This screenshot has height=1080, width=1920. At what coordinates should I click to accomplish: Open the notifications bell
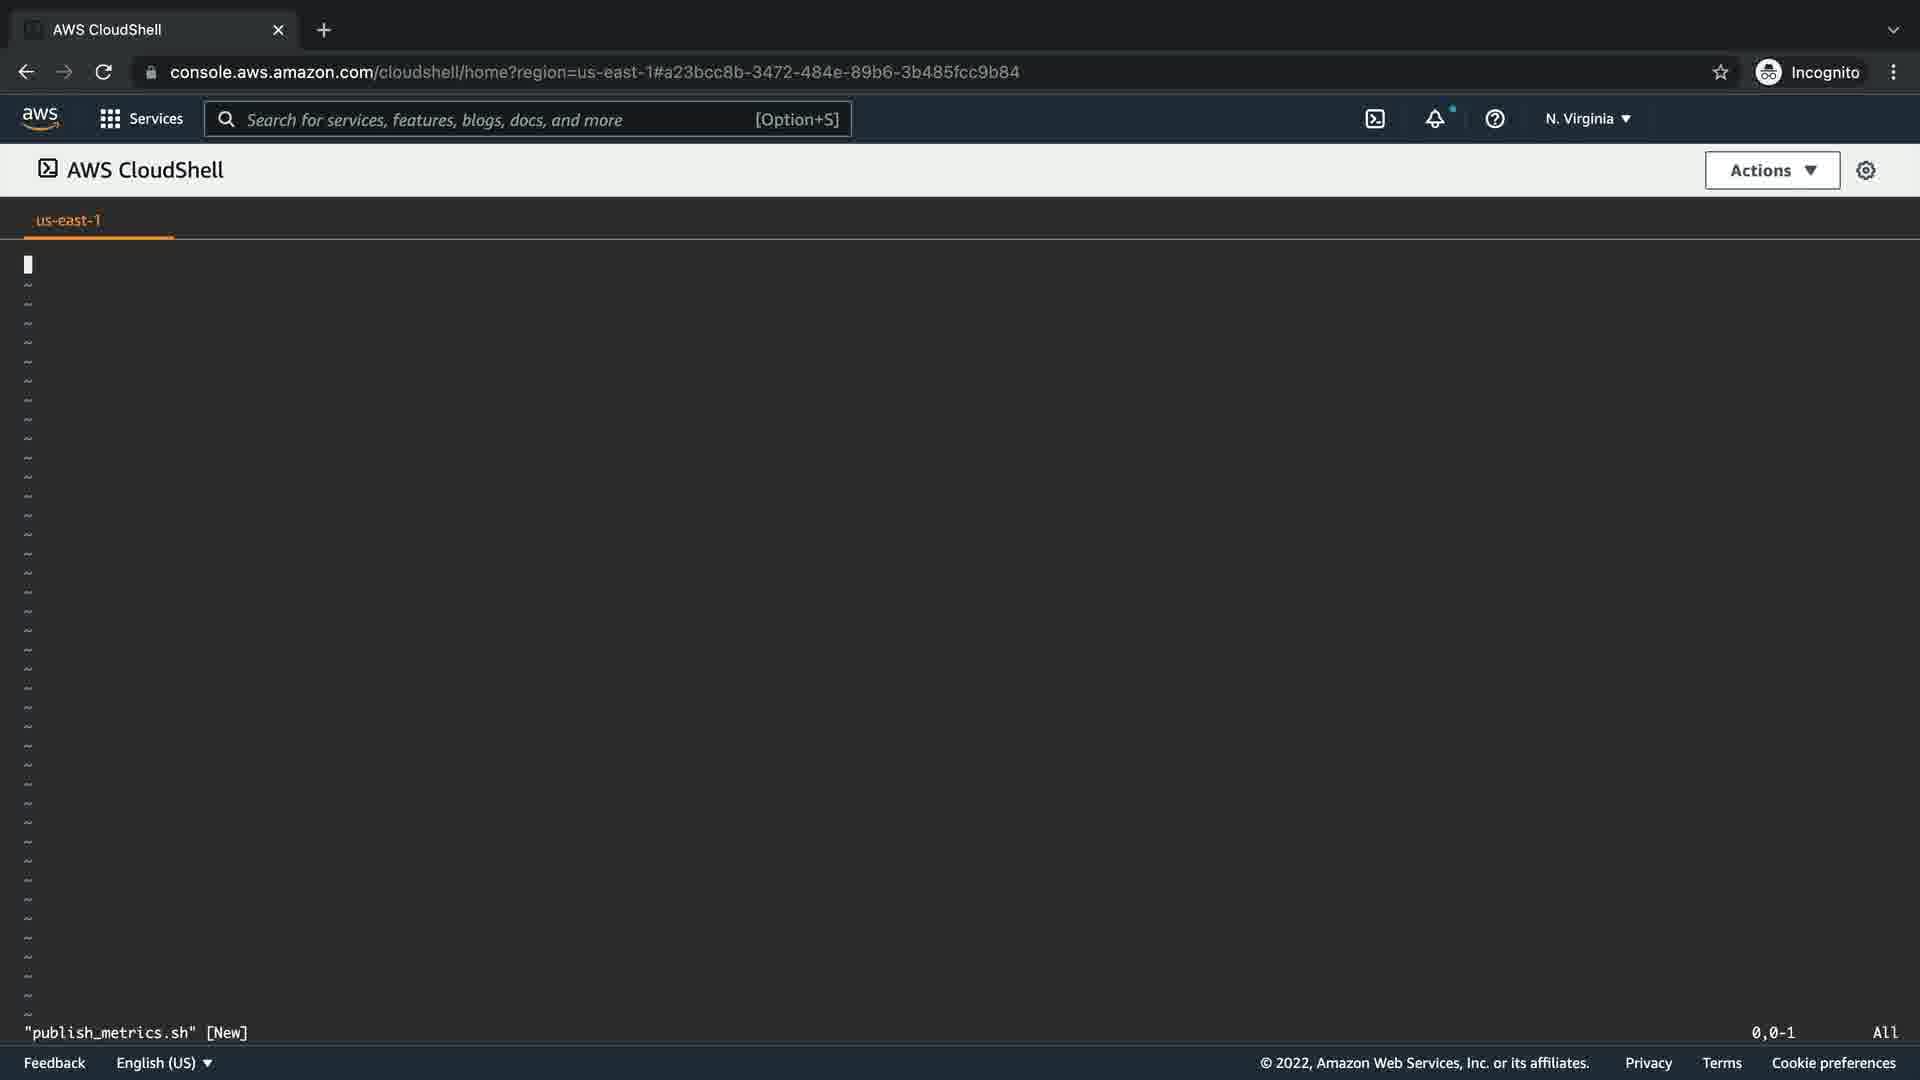(1435, 119)
